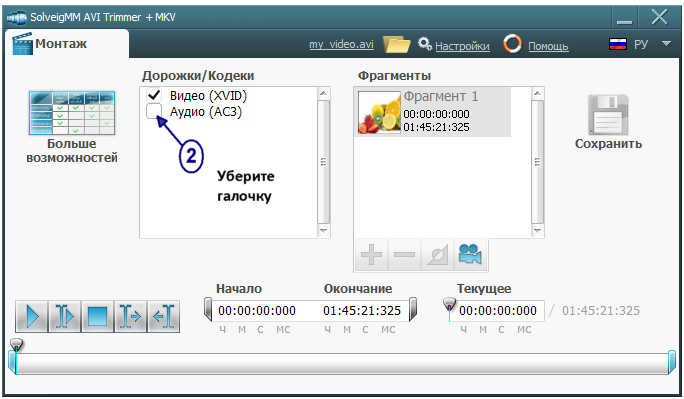Click the gray total duration 01:45:21:325
The width and height of the screenshot is (684, 399).
click(601, 310)
